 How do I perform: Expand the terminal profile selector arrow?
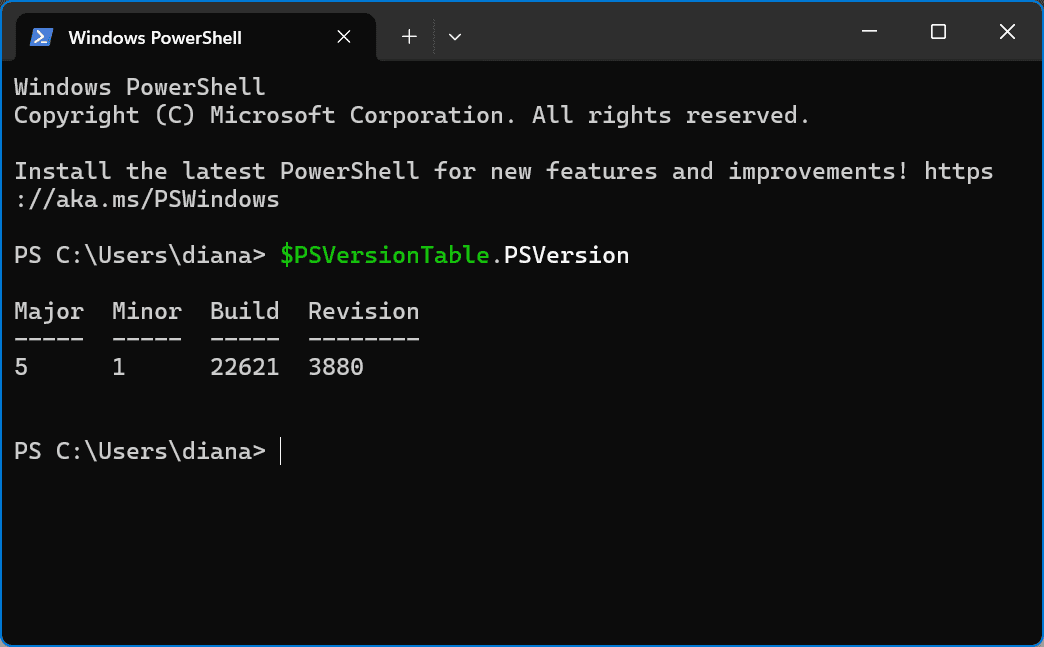point(455,36)
